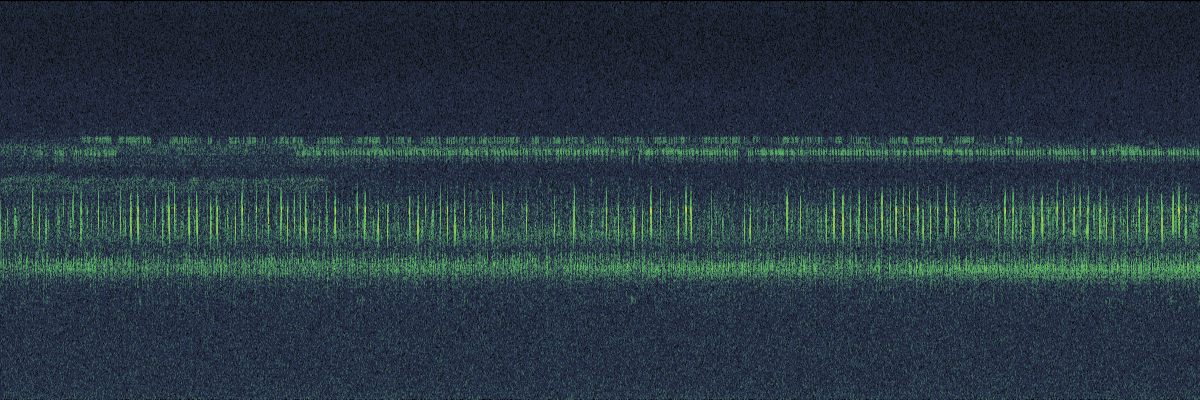
Task: Click the dark gap between spikes and lower band
Action: (x=600, y=249)
